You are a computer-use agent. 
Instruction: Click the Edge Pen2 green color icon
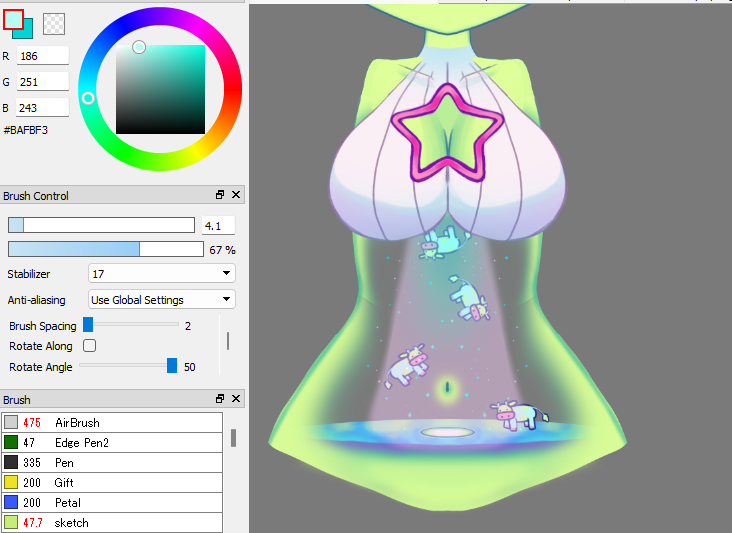pyautogui.click(x=11, y=442)
